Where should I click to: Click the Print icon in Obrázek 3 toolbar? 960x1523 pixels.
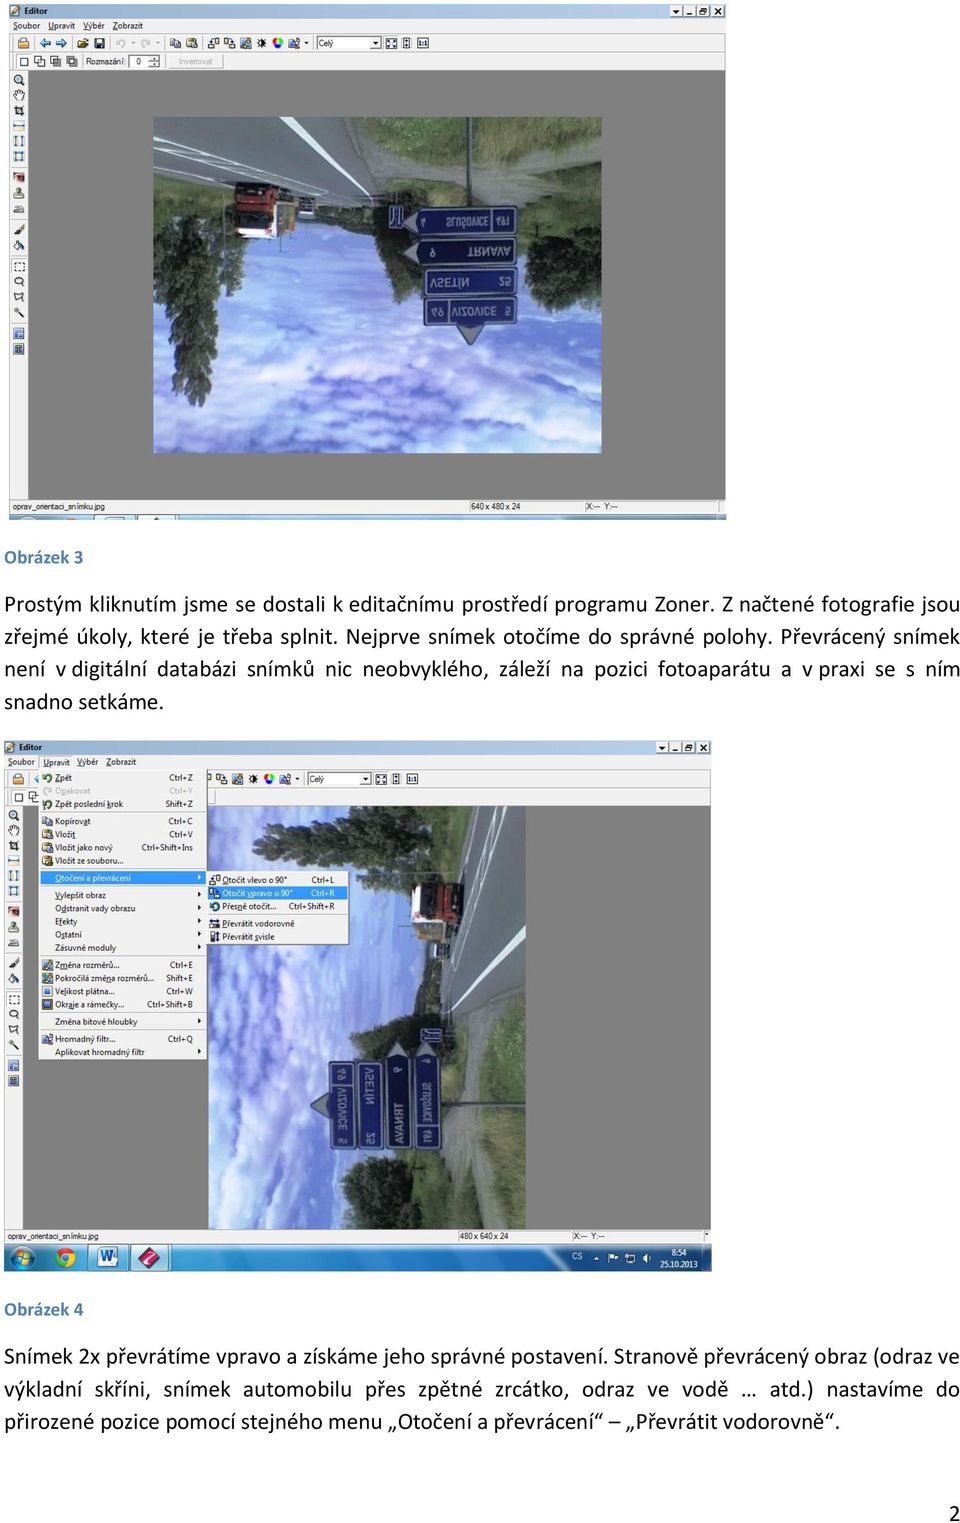(x=23, y=43)
